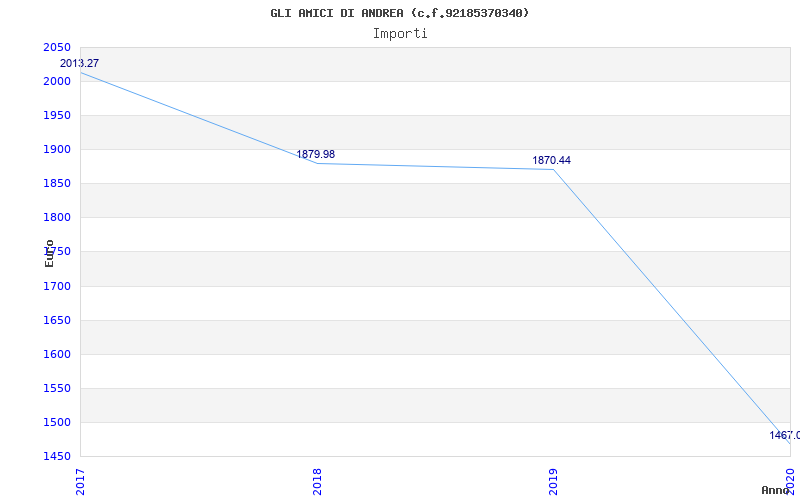Click the 1650 y-axis value
800x500 pixels.
coord(57,320)
